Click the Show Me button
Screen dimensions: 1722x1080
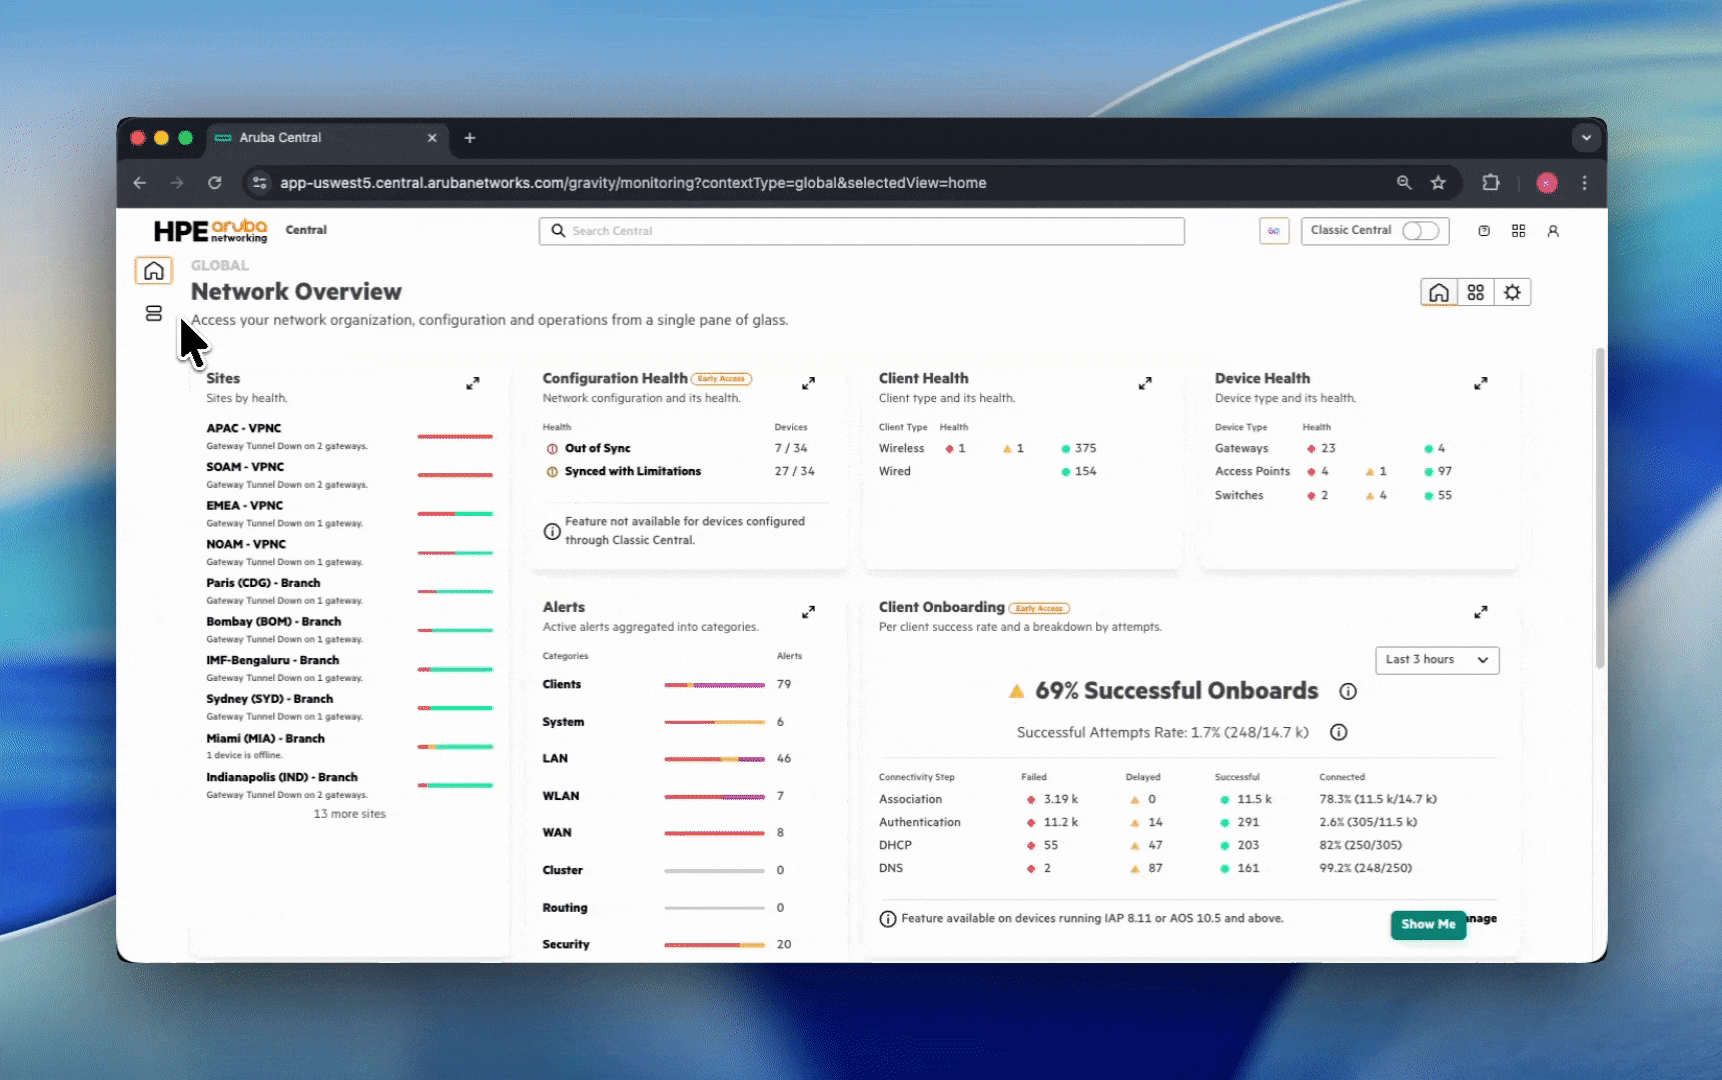1428,924
